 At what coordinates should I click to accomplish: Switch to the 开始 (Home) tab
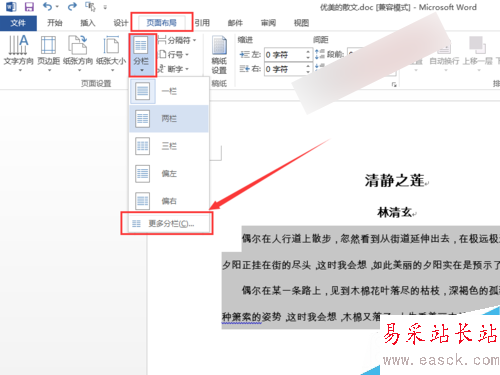click(x=55, y=23)
